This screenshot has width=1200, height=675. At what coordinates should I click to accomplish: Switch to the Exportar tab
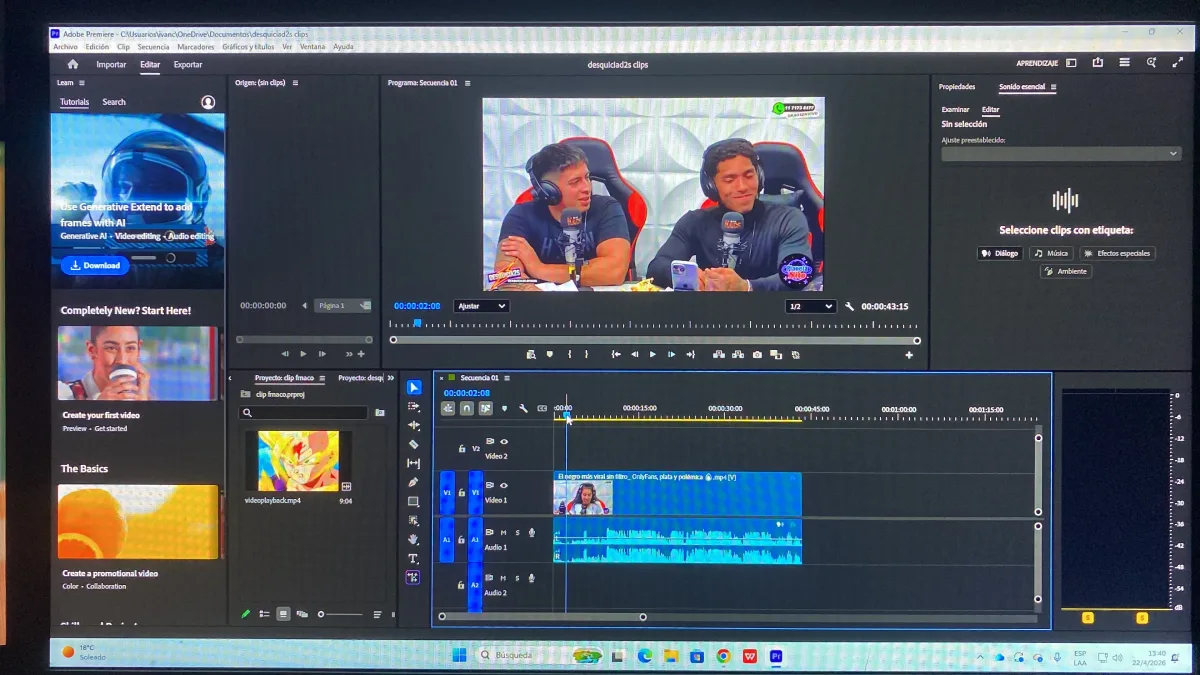tap(188, 65)
